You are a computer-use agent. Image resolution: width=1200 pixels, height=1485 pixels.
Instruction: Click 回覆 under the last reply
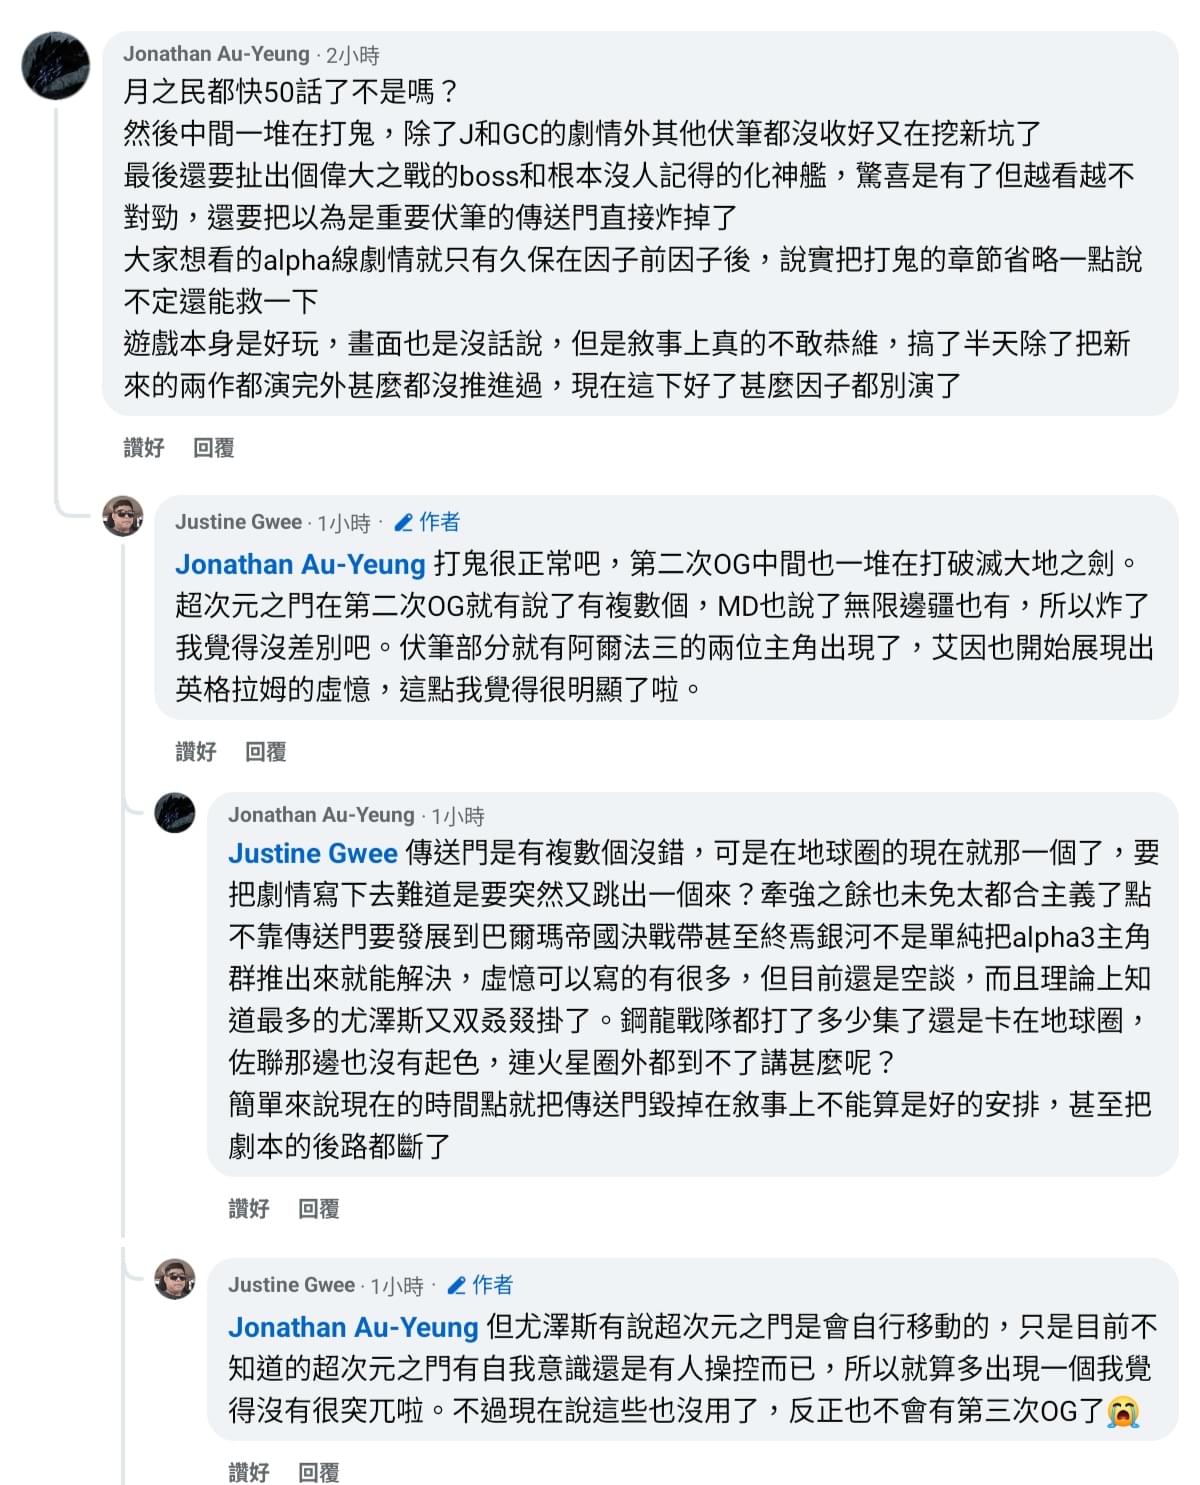pos(319,1472)
